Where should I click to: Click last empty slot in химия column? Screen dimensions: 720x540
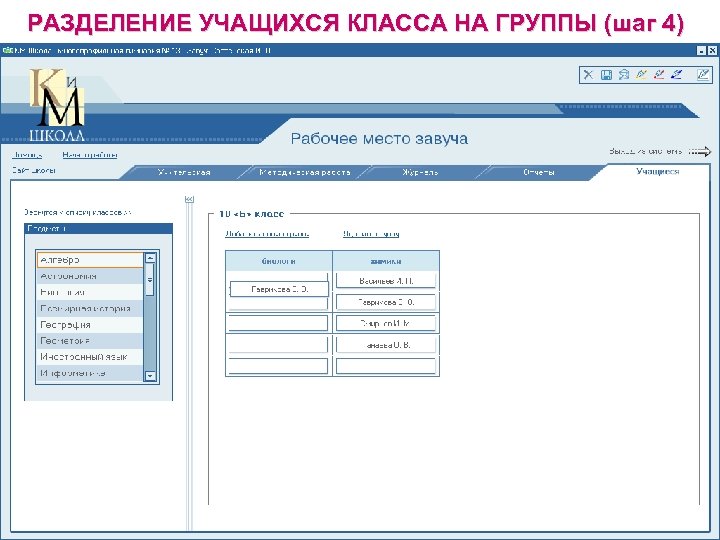pos(386,366)
